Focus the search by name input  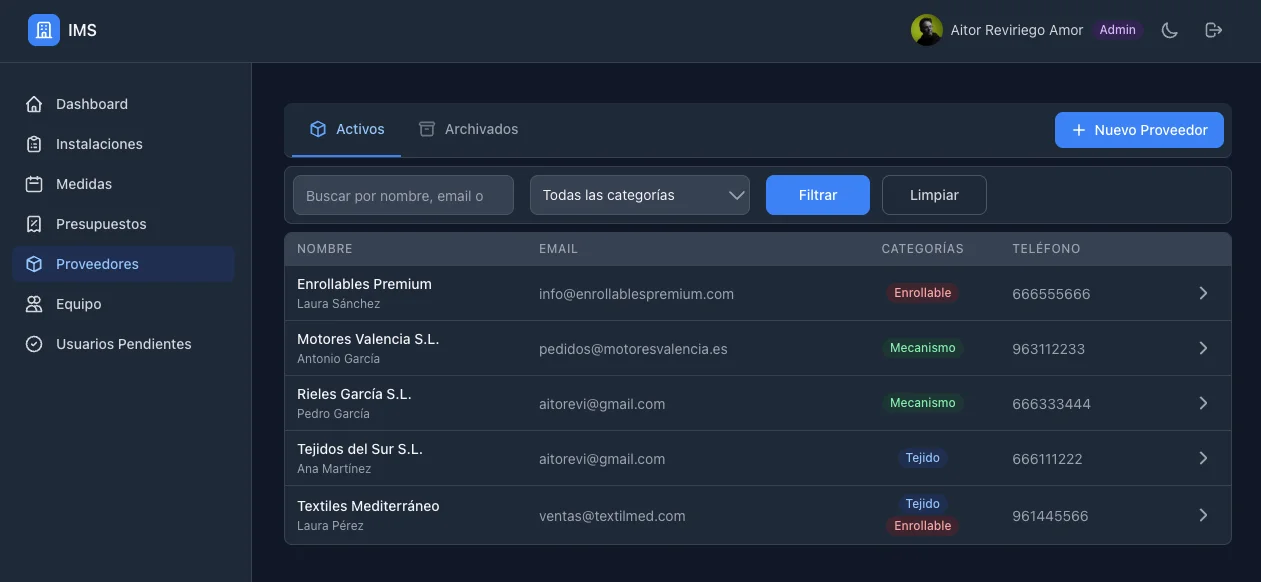pos(403,195)
